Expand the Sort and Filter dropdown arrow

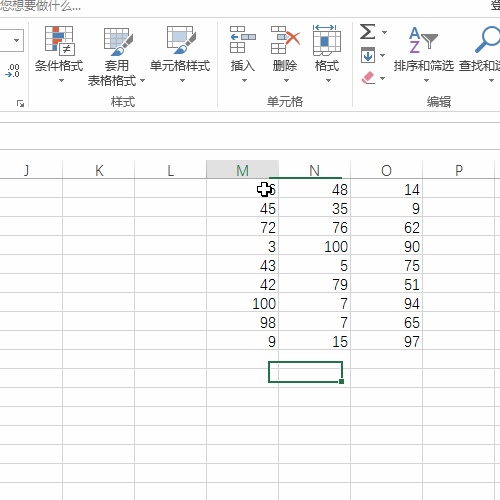click(426, 80)
